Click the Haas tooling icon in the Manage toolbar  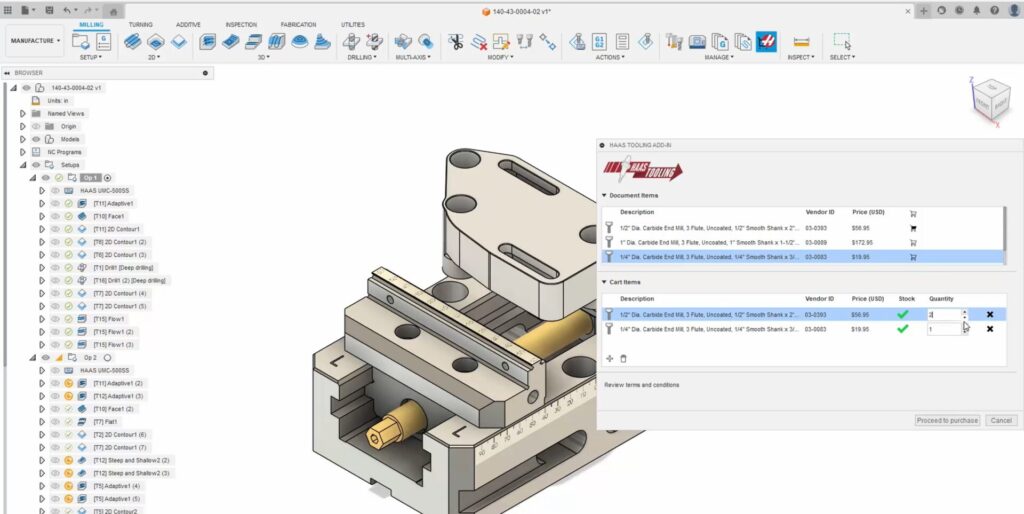766,42
